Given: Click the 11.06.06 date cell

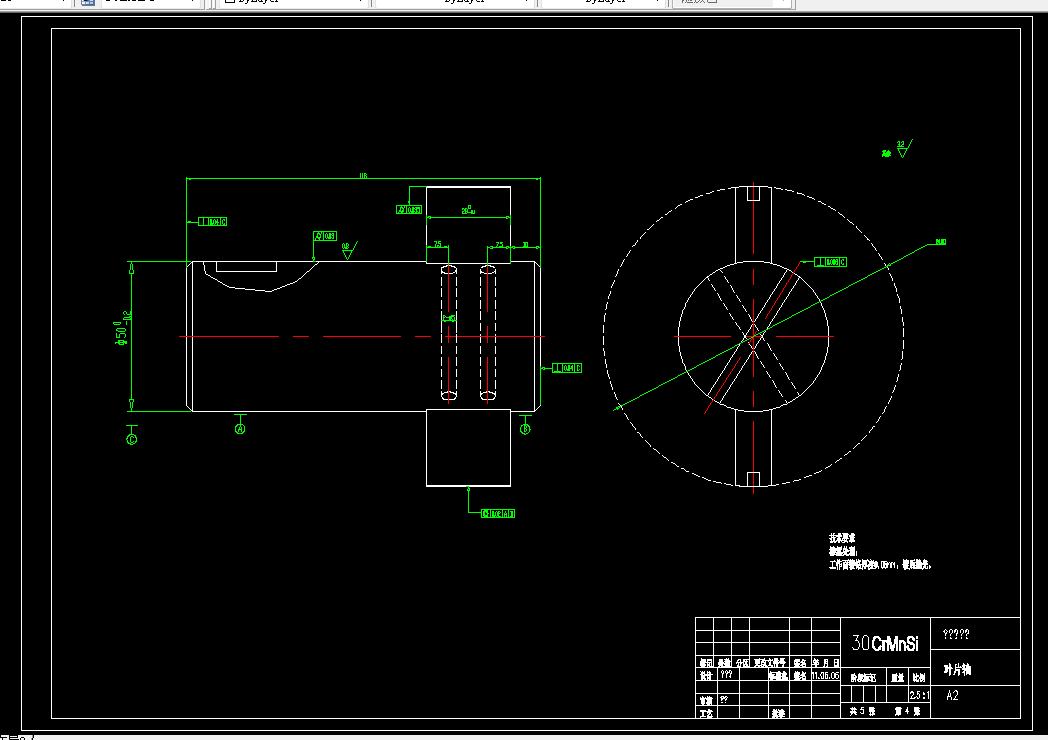Looking at the screenshot, I should (x=825, y=676).
